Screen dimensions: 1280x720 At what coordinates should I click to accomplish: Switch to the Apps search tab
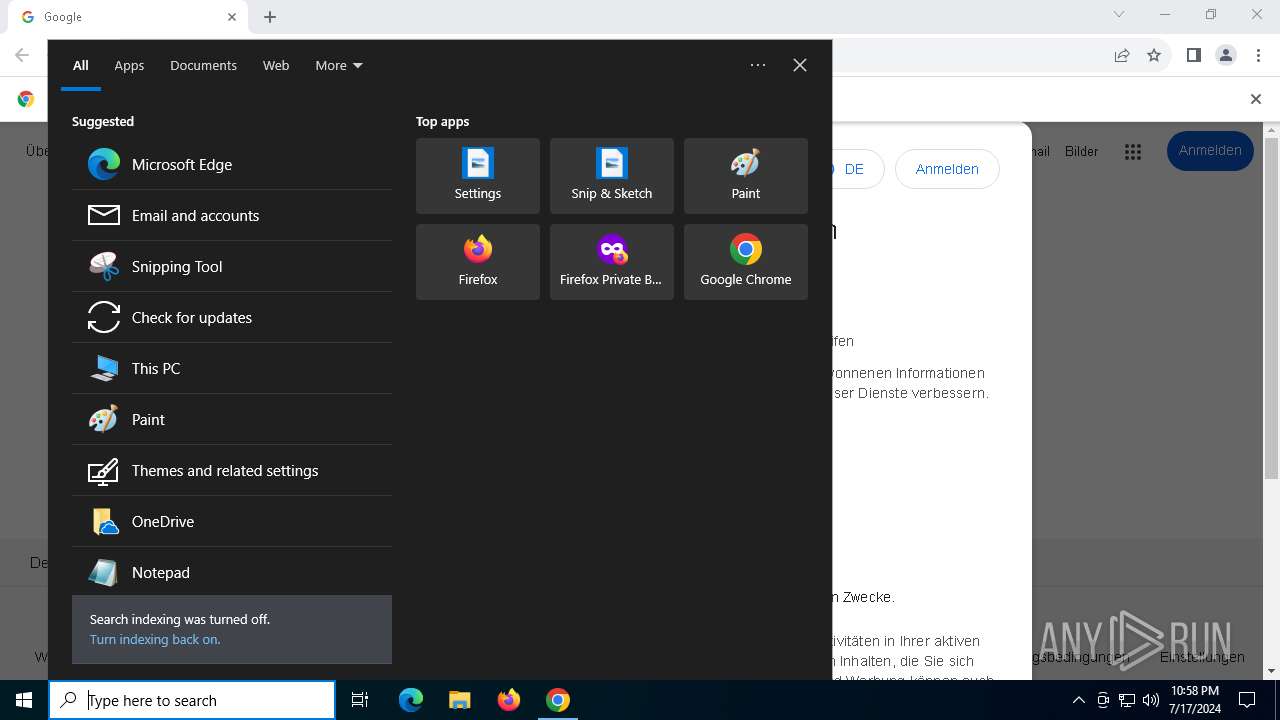[129, 65]
